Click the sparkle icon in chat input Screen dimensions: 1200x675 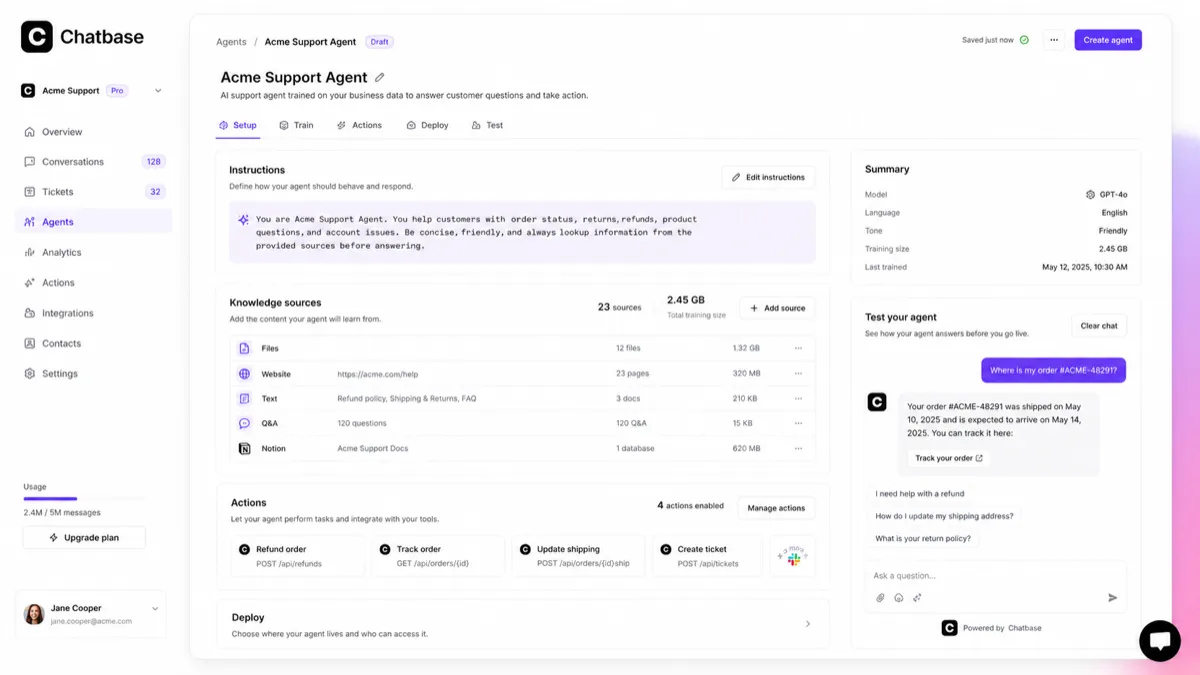pos(917,598)
